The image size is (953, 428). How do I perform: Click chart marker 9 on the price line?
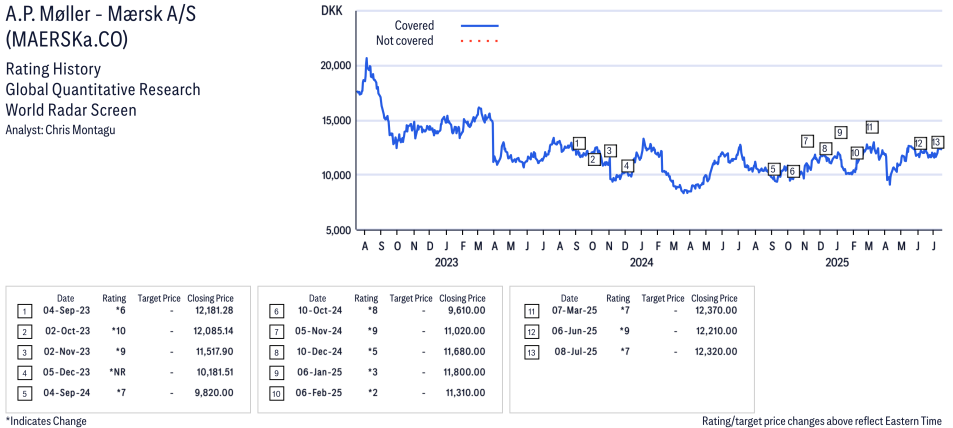point(841,132)
